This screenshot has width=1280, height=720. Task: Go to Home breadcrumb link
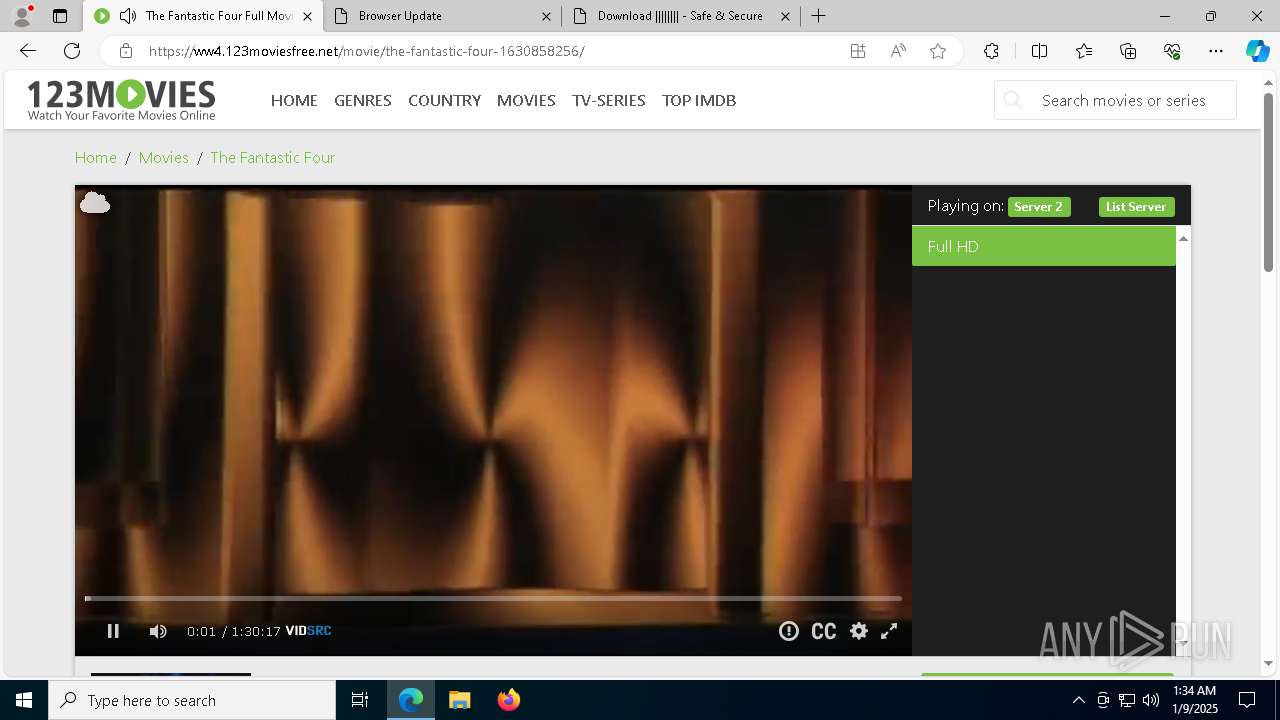(x=96, y=157)
